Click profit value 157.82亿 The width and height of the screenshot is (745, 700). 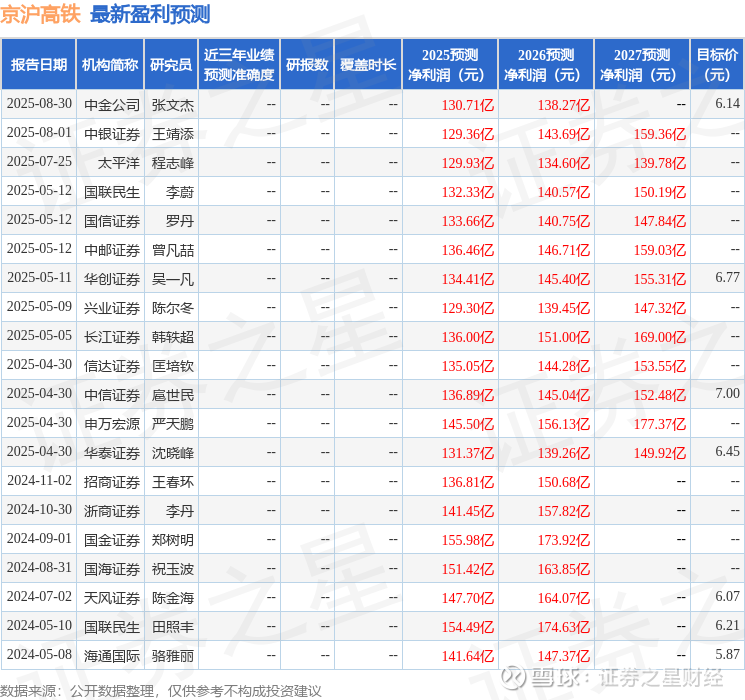coord(564,511)
